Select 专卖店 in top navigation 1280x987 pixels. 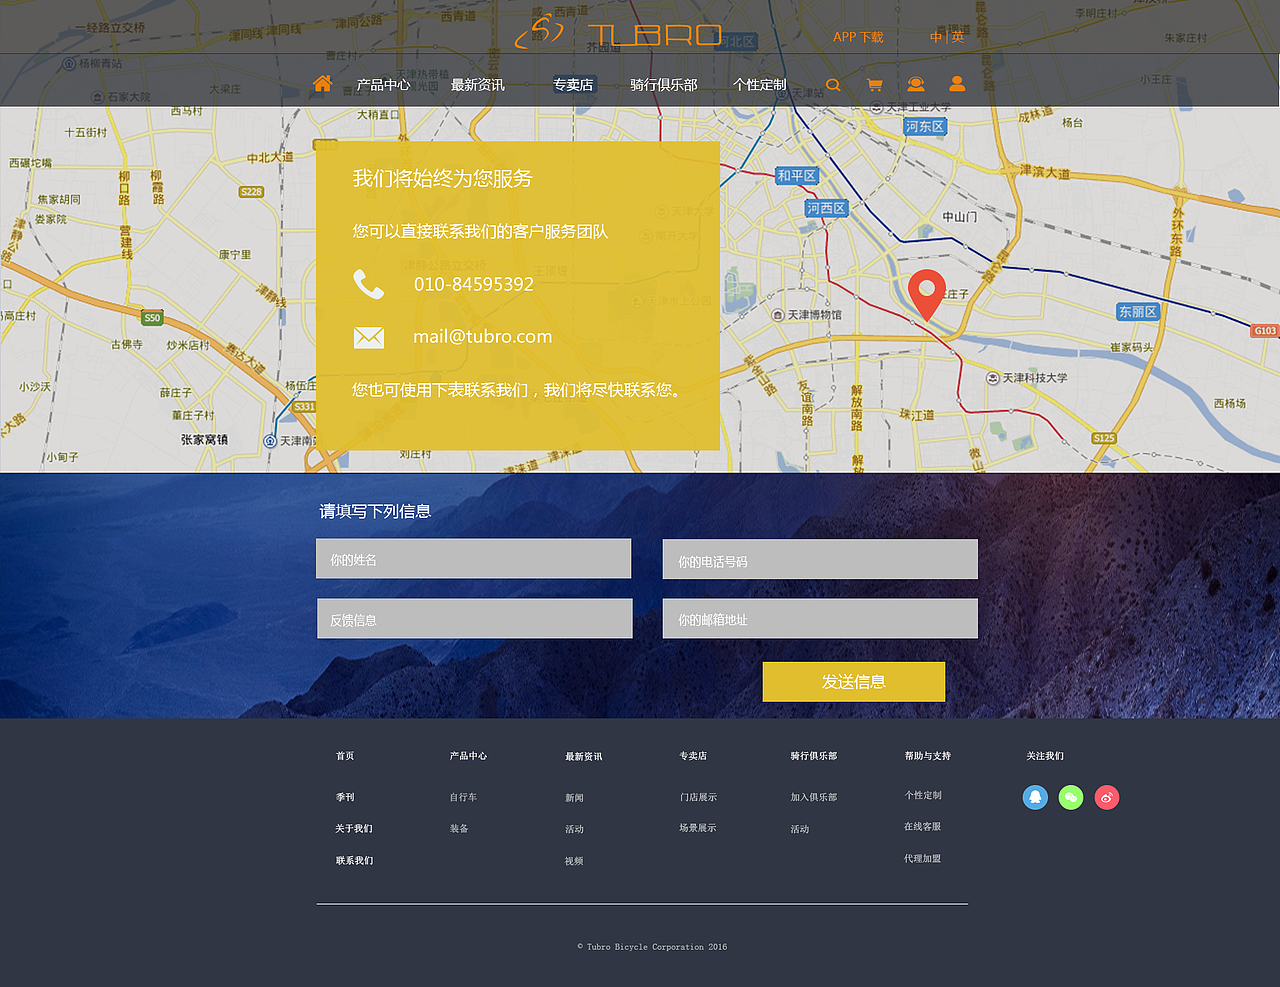point(573,85)
